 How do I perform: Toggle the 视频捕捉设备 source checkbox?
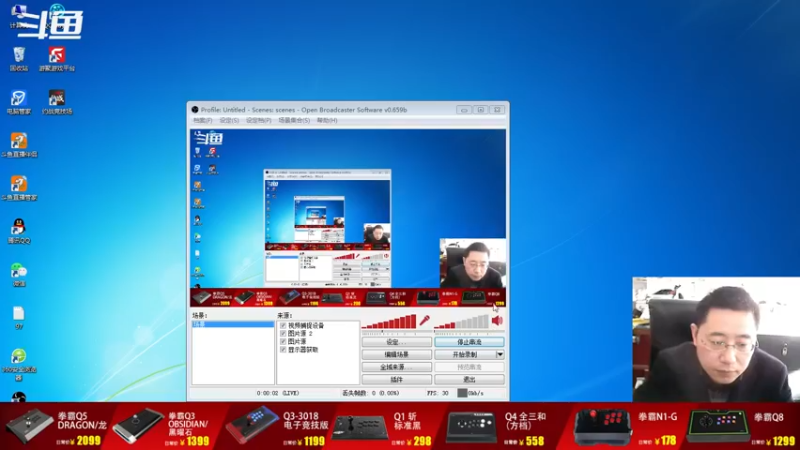coord(283,325)
